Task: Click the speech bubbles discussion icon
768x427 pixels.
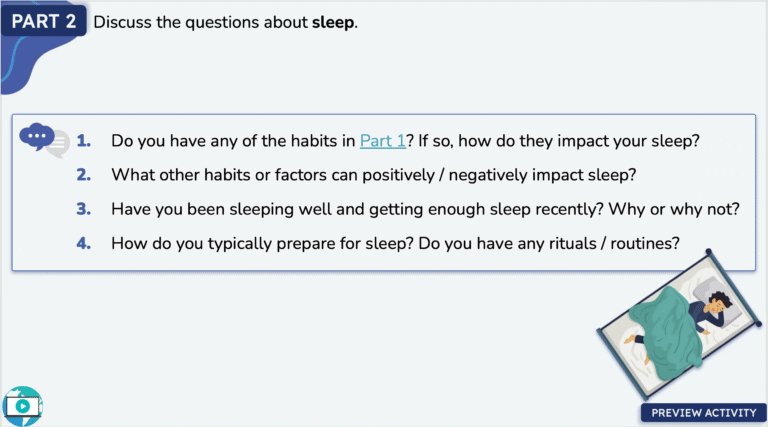Action: pos(42,138)
